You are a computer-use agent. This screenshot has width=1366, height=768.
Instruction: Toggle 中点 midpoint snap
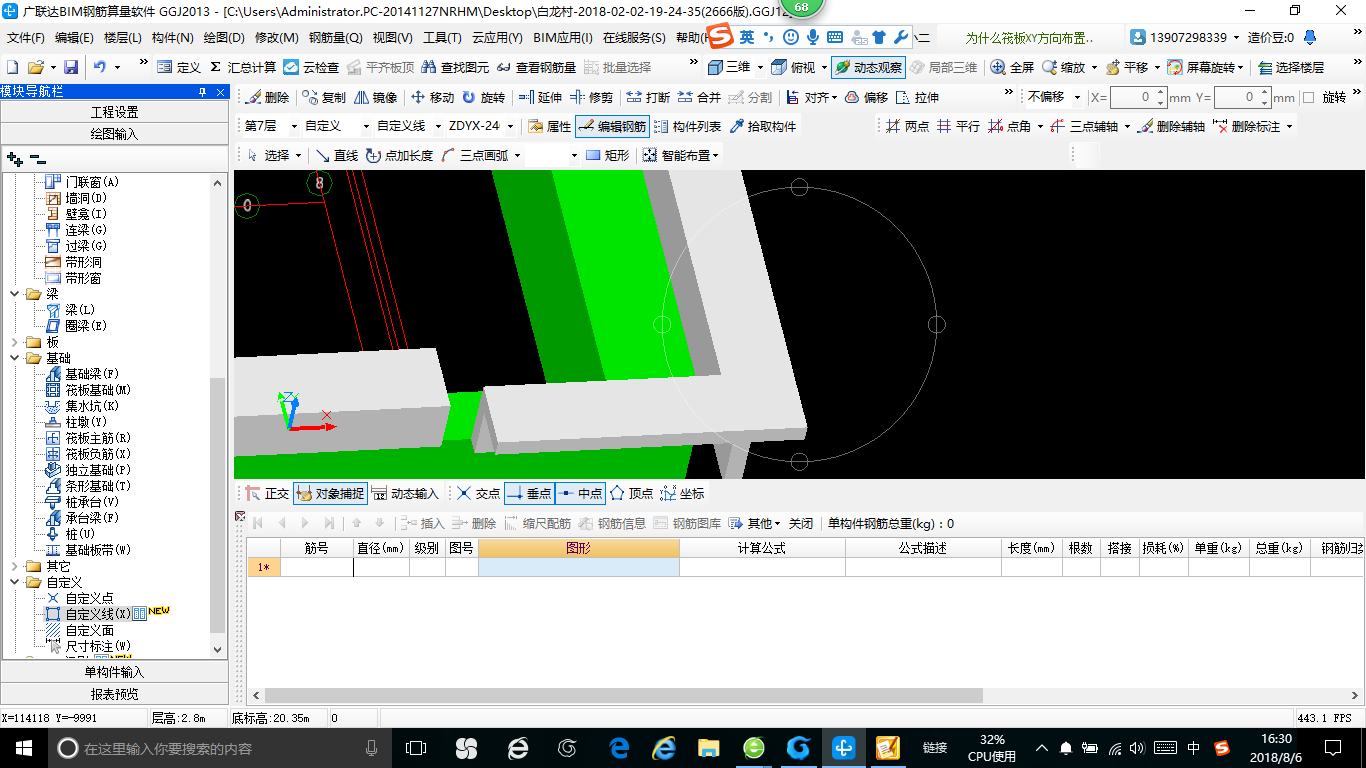point(580,493)
